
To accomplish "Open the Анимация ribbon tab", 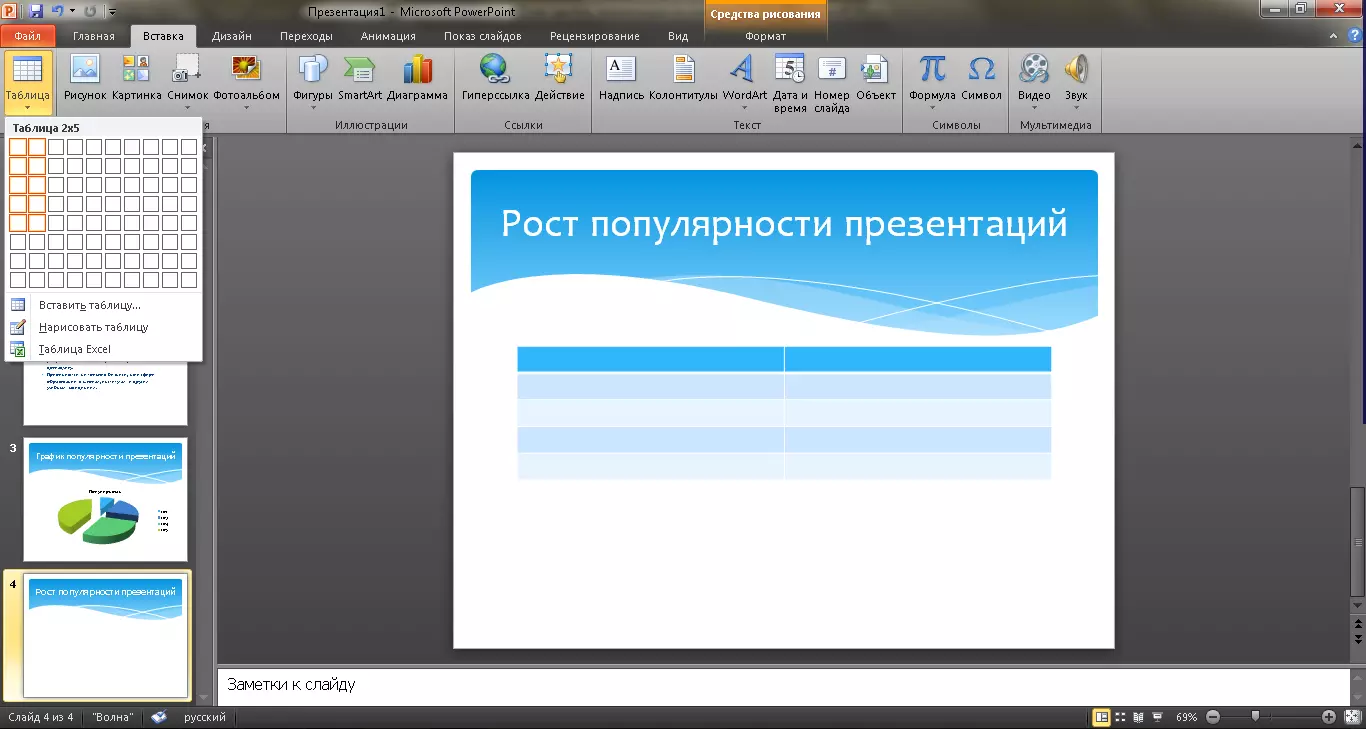I will pos(388,36).
